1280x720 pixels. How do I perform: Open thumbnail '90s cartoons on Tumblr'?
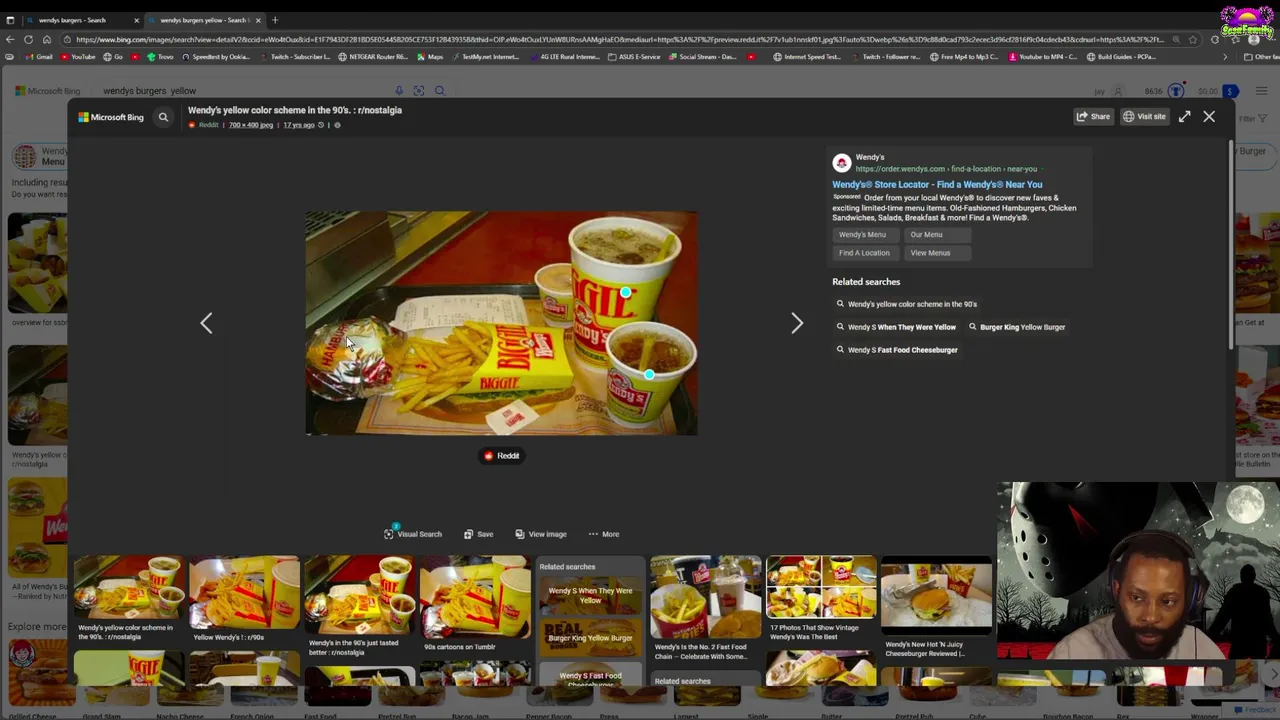[475, 603]
